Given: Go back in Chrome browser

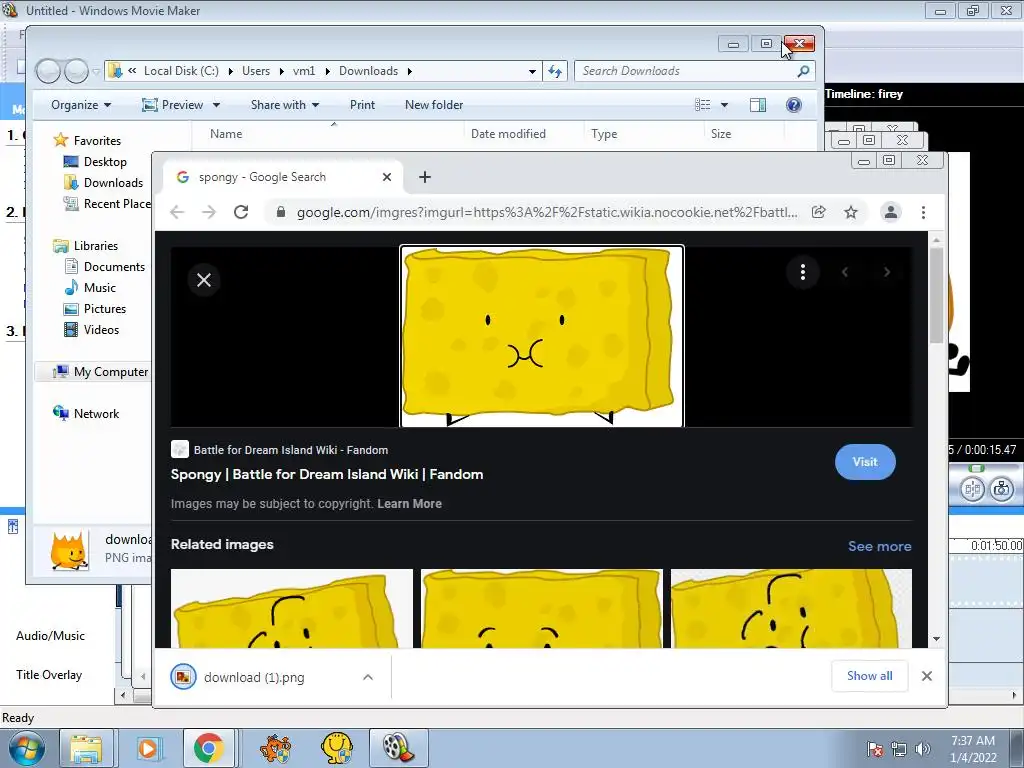Looking at the screenshot, I should coord(177,212).
